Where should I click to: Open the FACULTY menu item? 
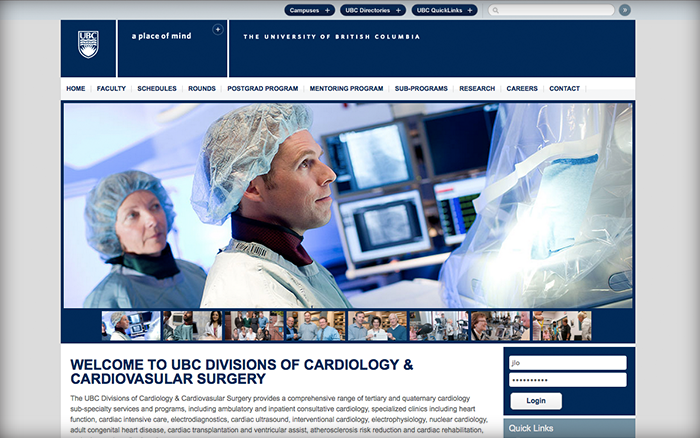[111, 88]
